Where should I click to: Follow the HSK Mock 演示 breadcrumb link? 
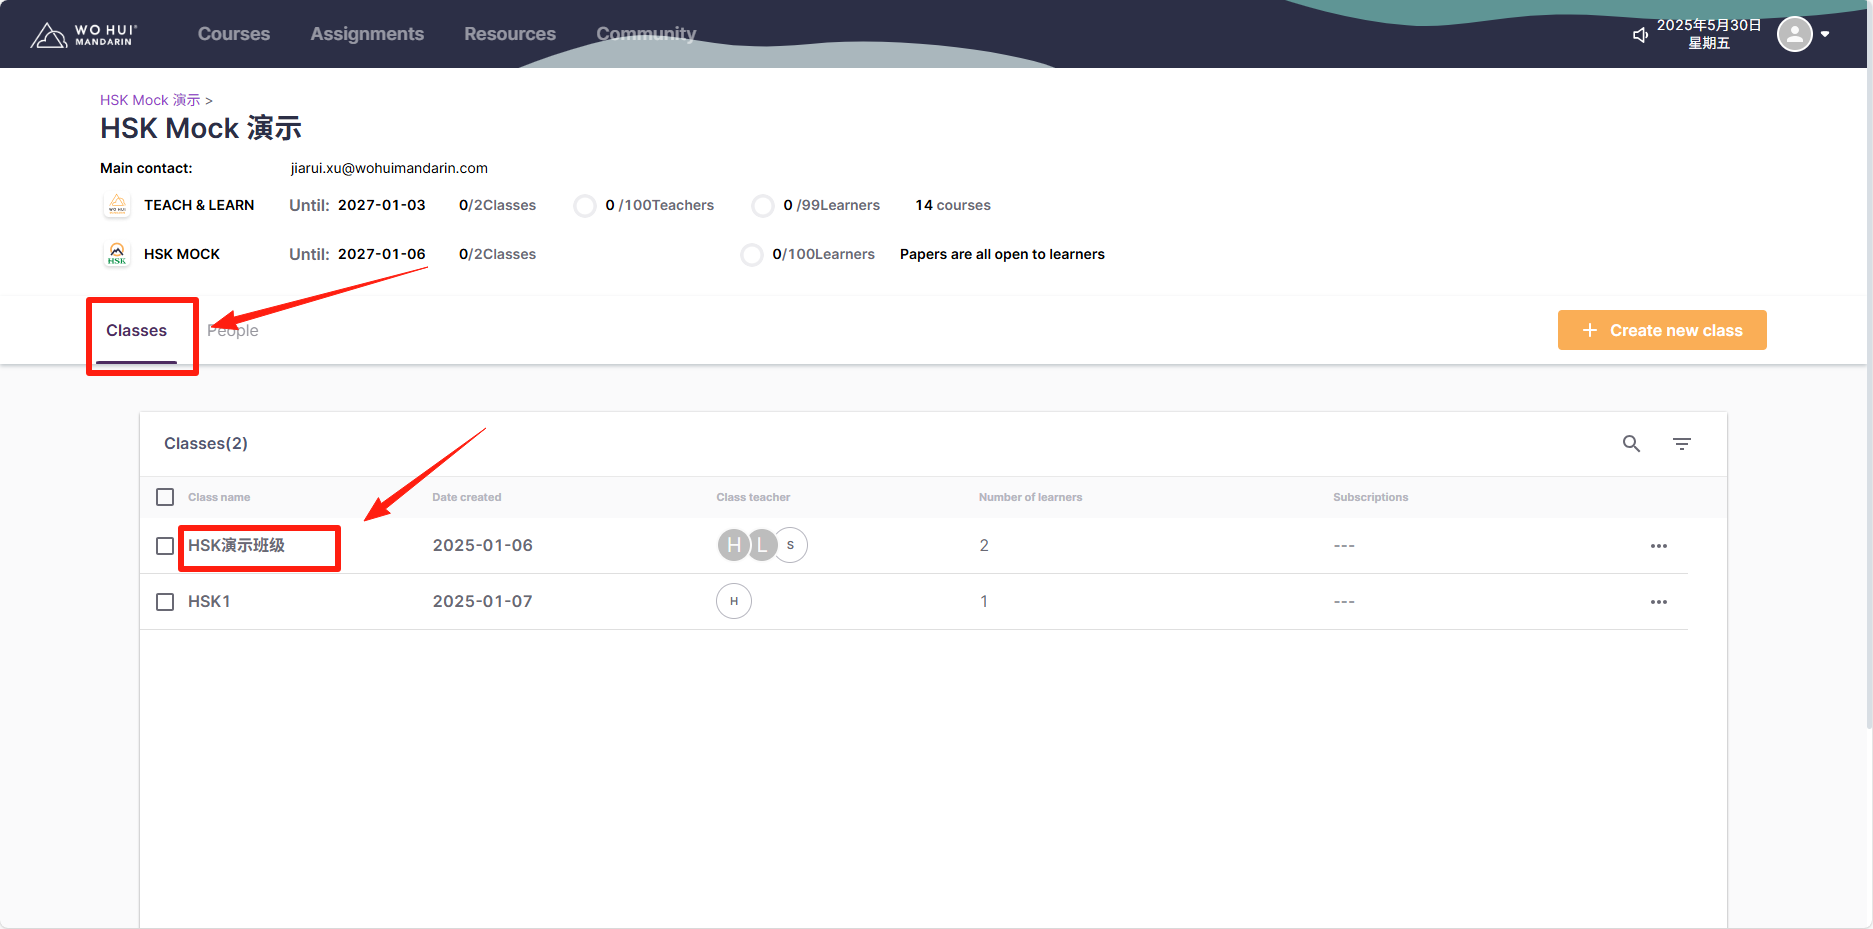pyautogui.click(x=150, y=100)
